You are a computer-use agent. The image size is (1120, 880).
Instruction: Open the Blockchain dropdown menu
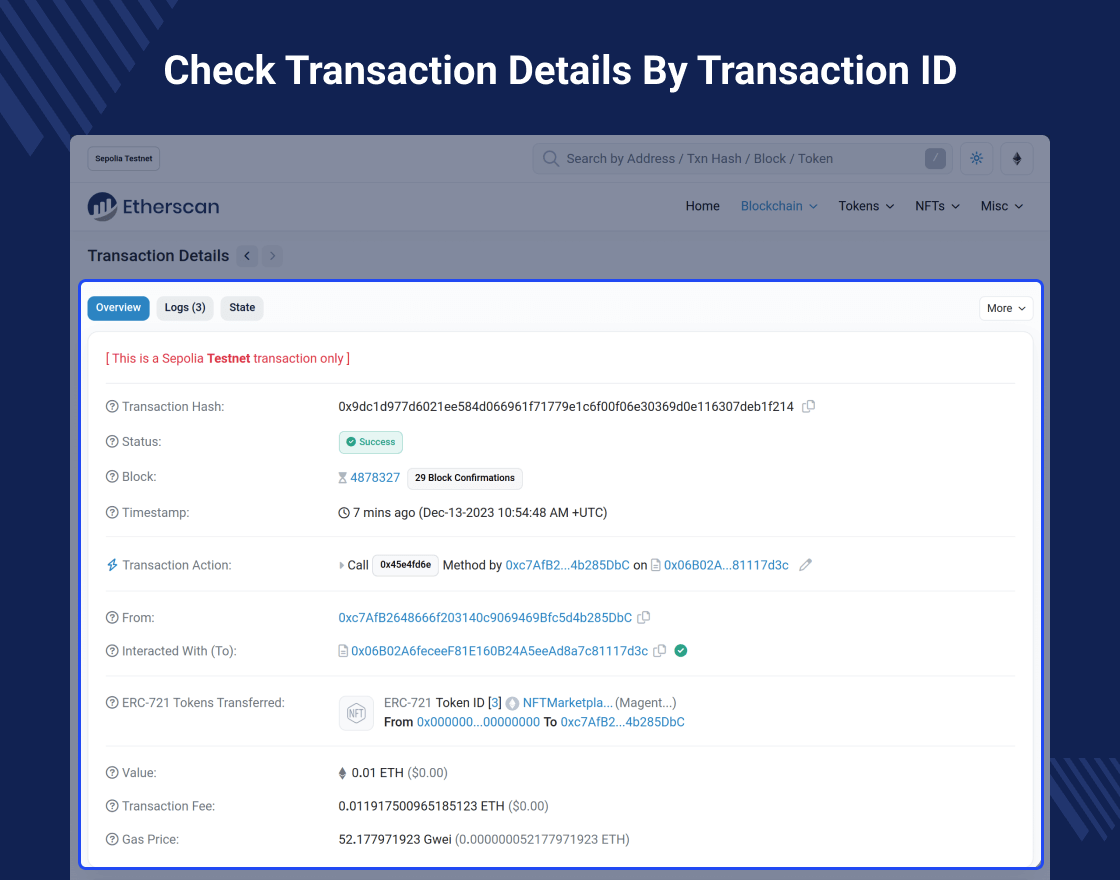tap(779, 206)
